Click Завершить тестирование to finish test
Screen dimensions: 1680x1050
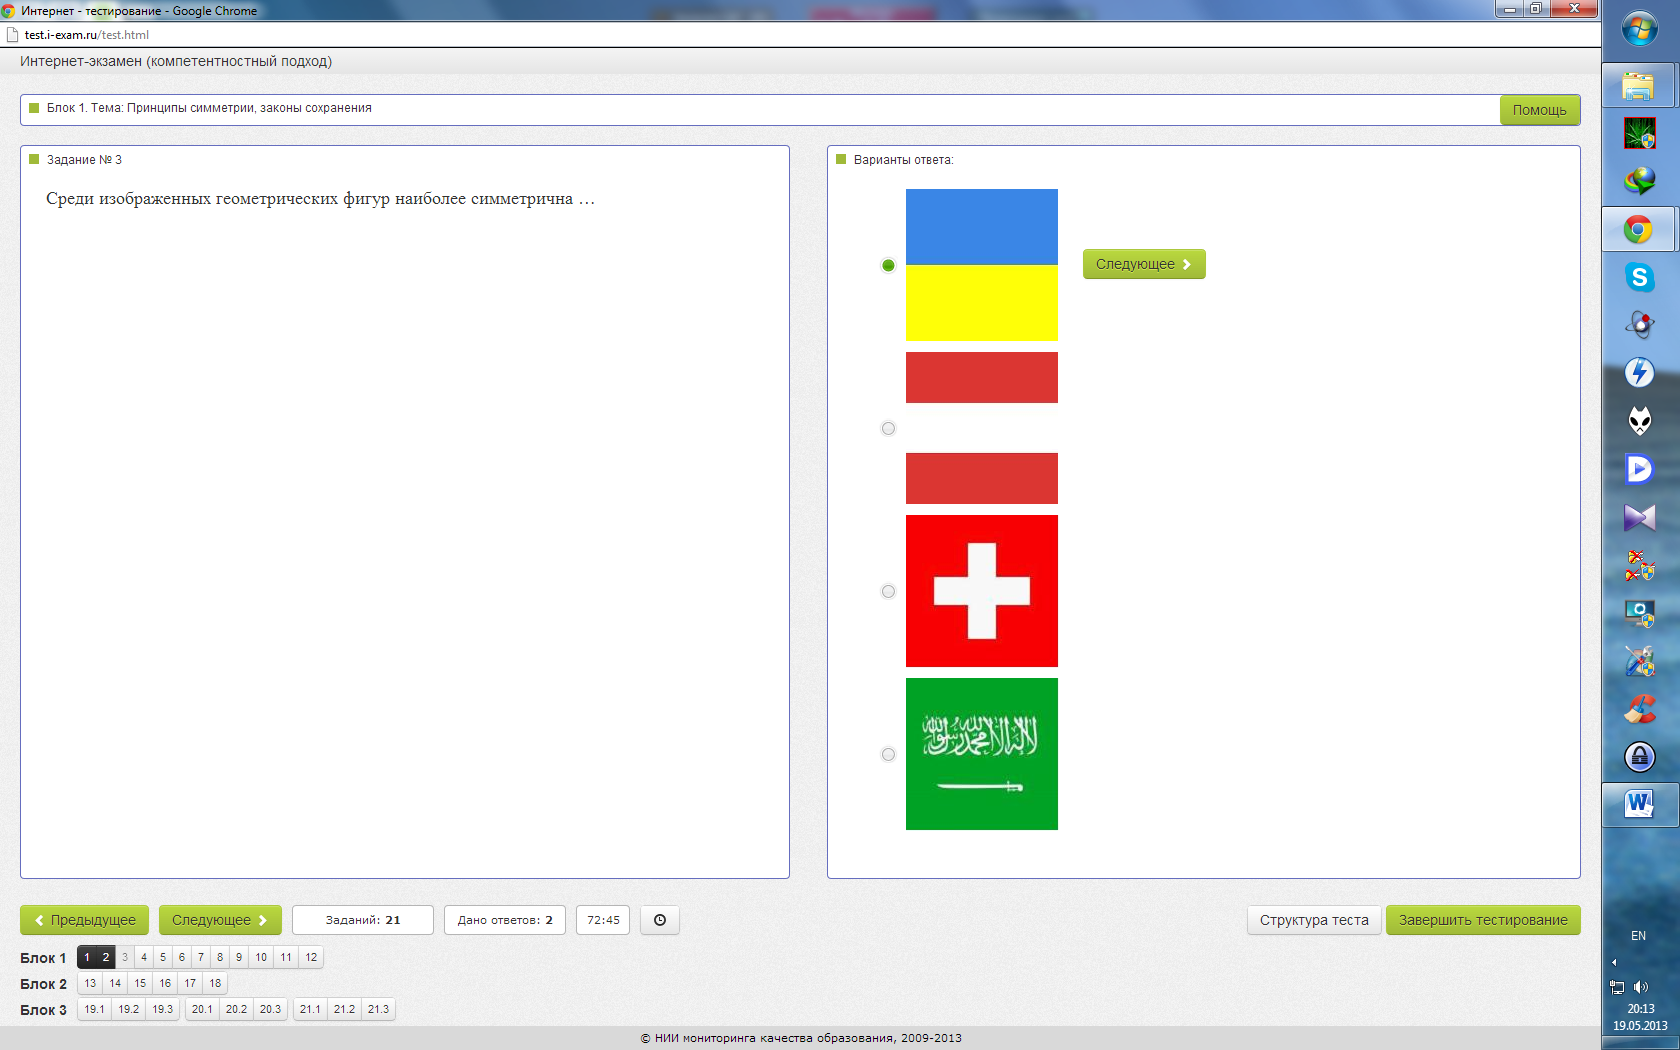click(1483, 920)
